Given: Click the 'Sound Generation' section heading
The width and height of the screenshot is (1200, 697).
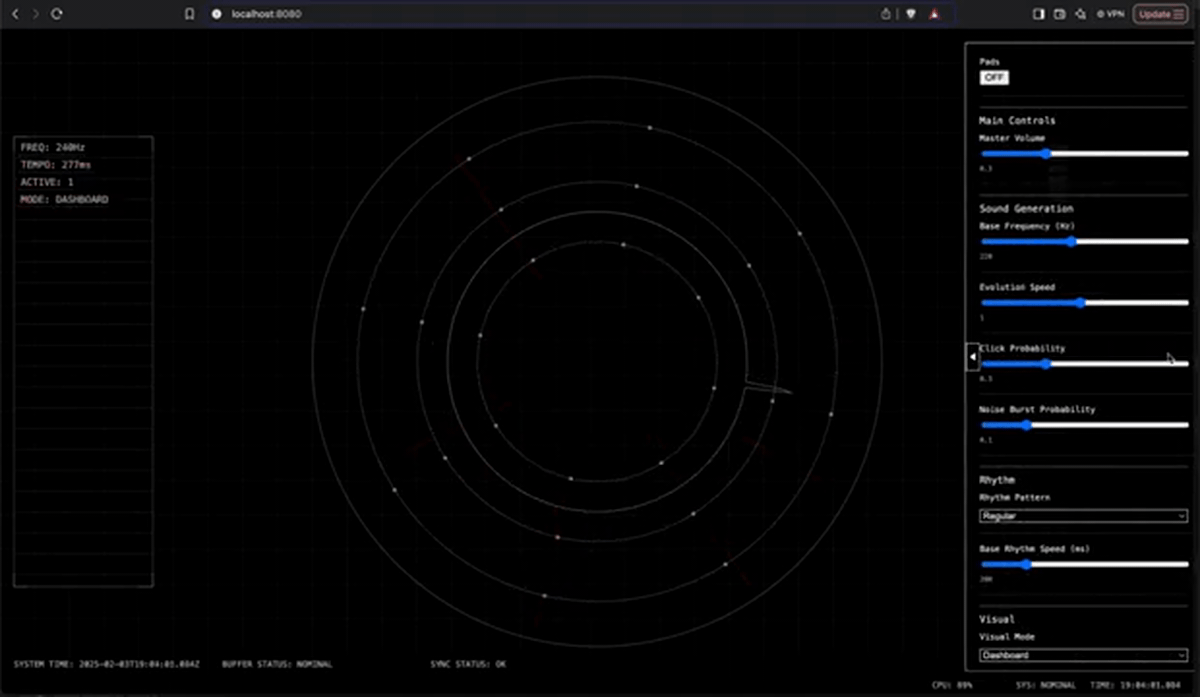Looking at the screenshot, I should pyautogui.click(x=1026, y=208).
